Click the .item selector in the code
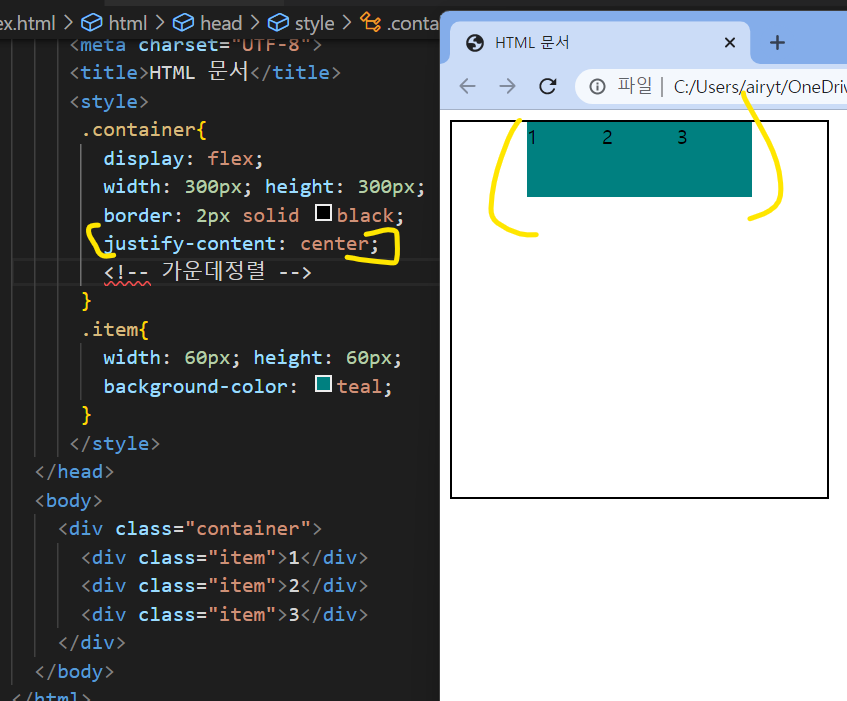 110,329
